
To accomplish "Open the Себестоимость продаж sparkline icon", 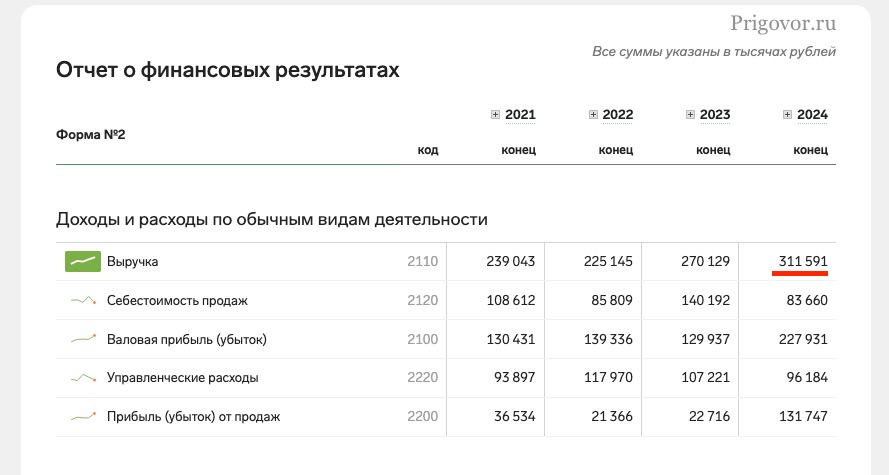I will (x=82, y=300).
